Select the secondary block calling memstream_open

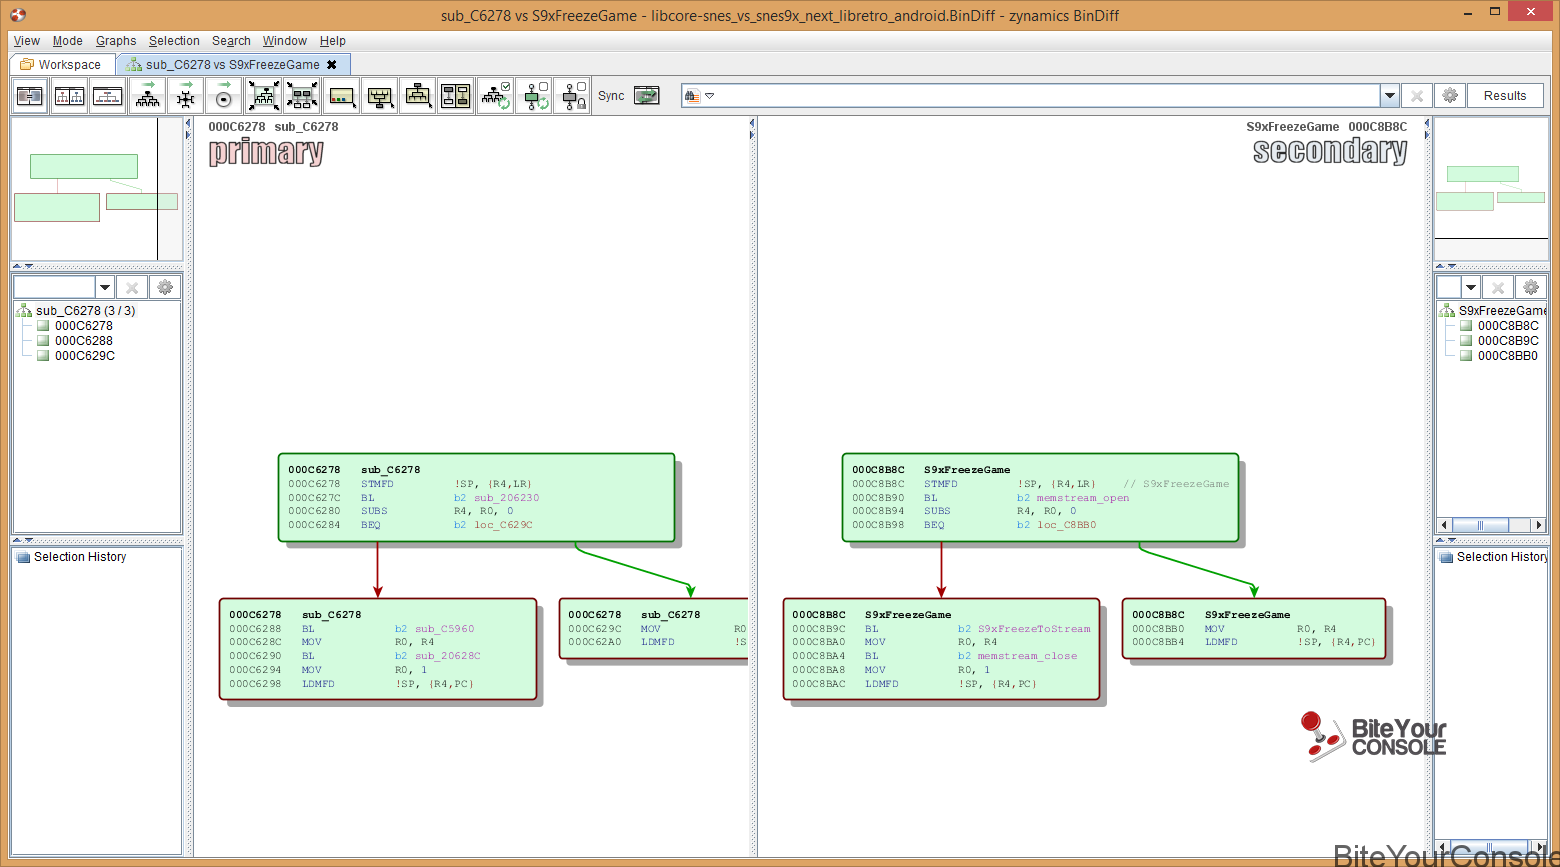coord(1040,498)
